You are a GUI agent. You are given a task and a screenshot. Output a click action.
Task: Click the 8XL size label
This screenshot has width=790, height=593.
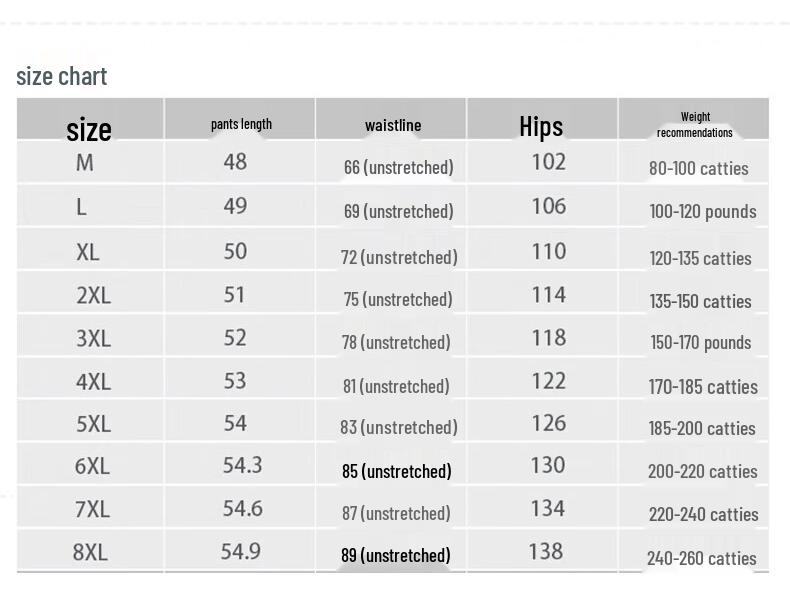pos(90,552)
